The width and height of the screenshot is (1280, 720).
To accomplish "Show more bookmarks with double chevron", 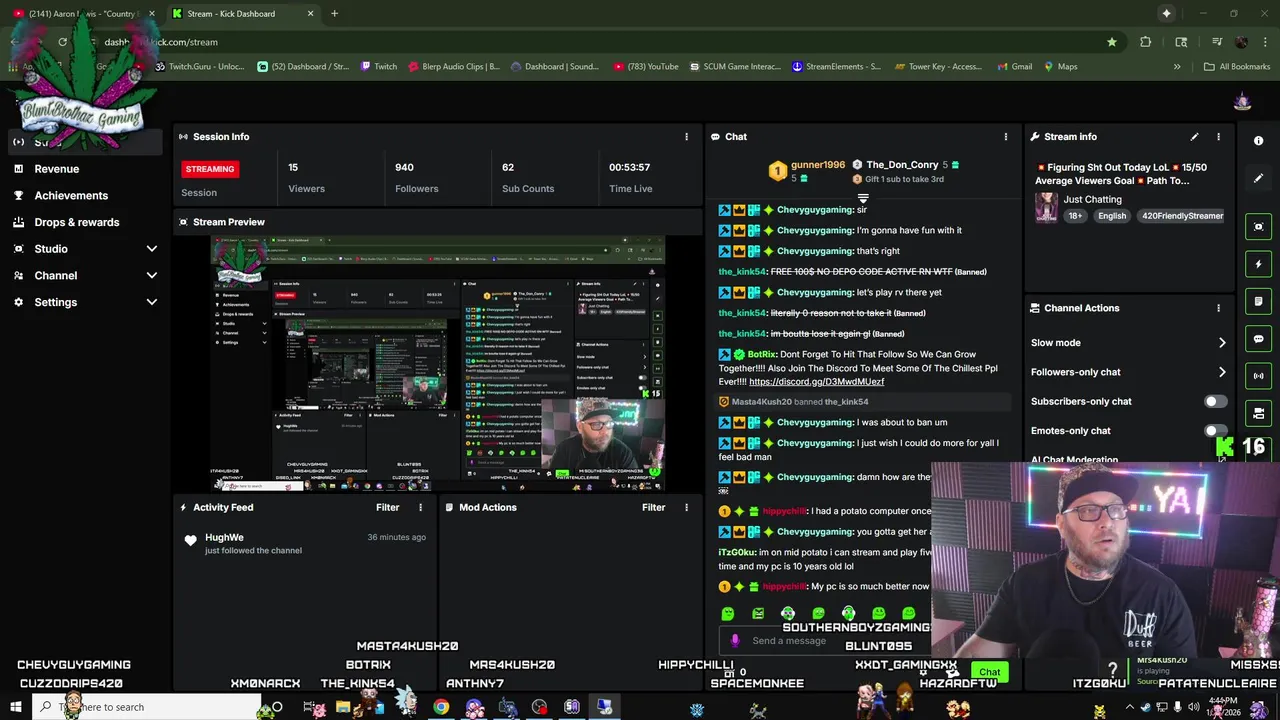I will pos(1177,67).
